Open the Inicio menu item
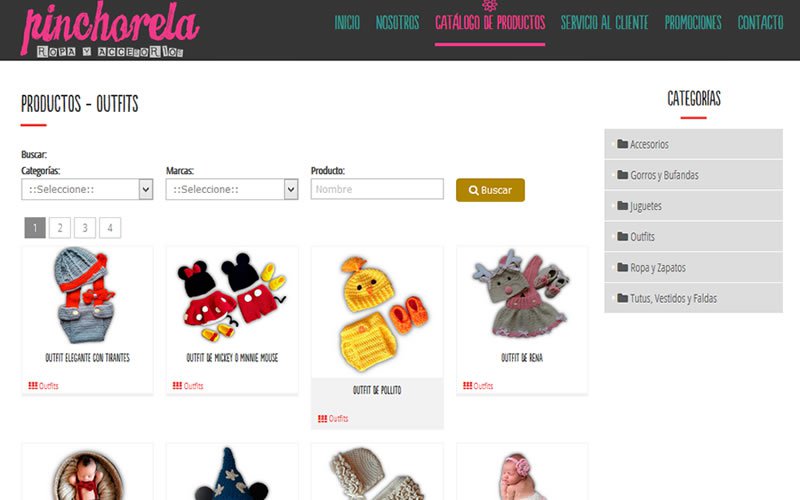 [347, 22]
